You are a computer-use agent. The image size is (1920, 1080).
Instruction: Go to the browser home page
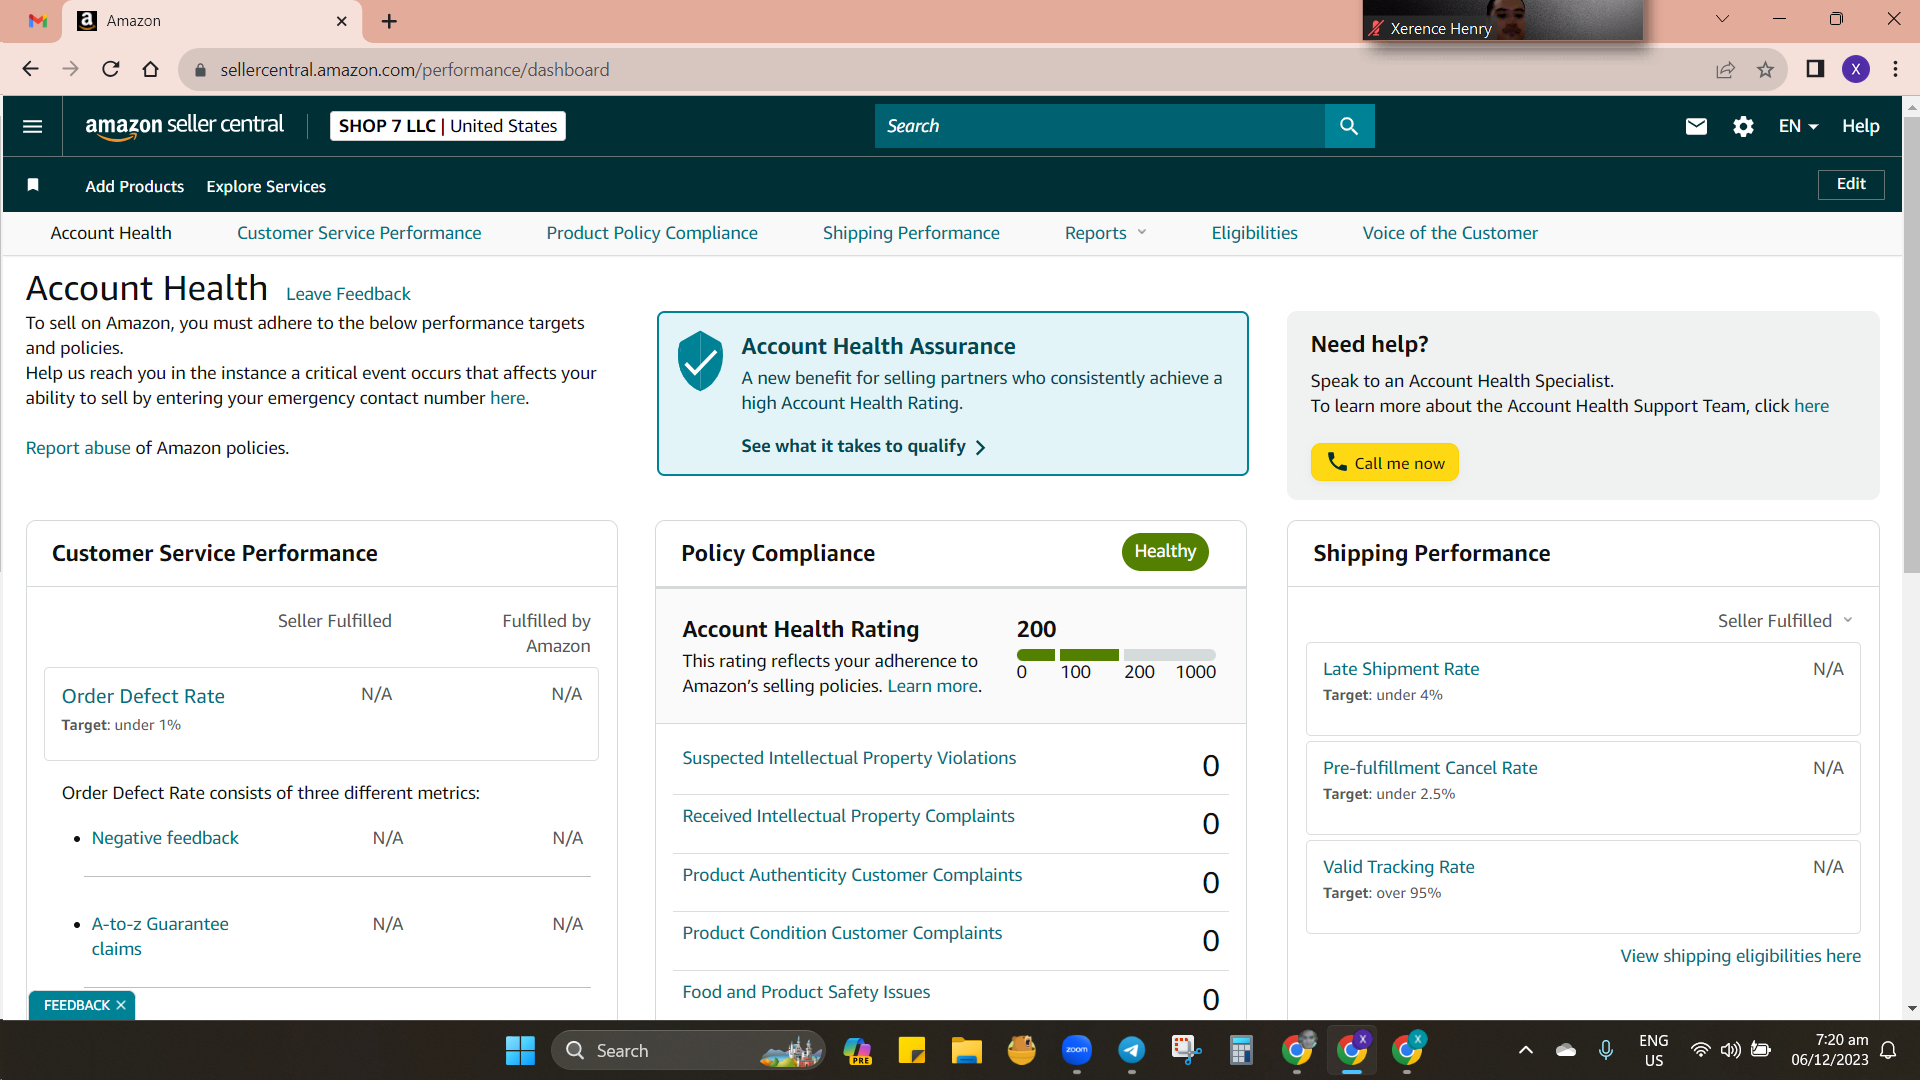151,69
